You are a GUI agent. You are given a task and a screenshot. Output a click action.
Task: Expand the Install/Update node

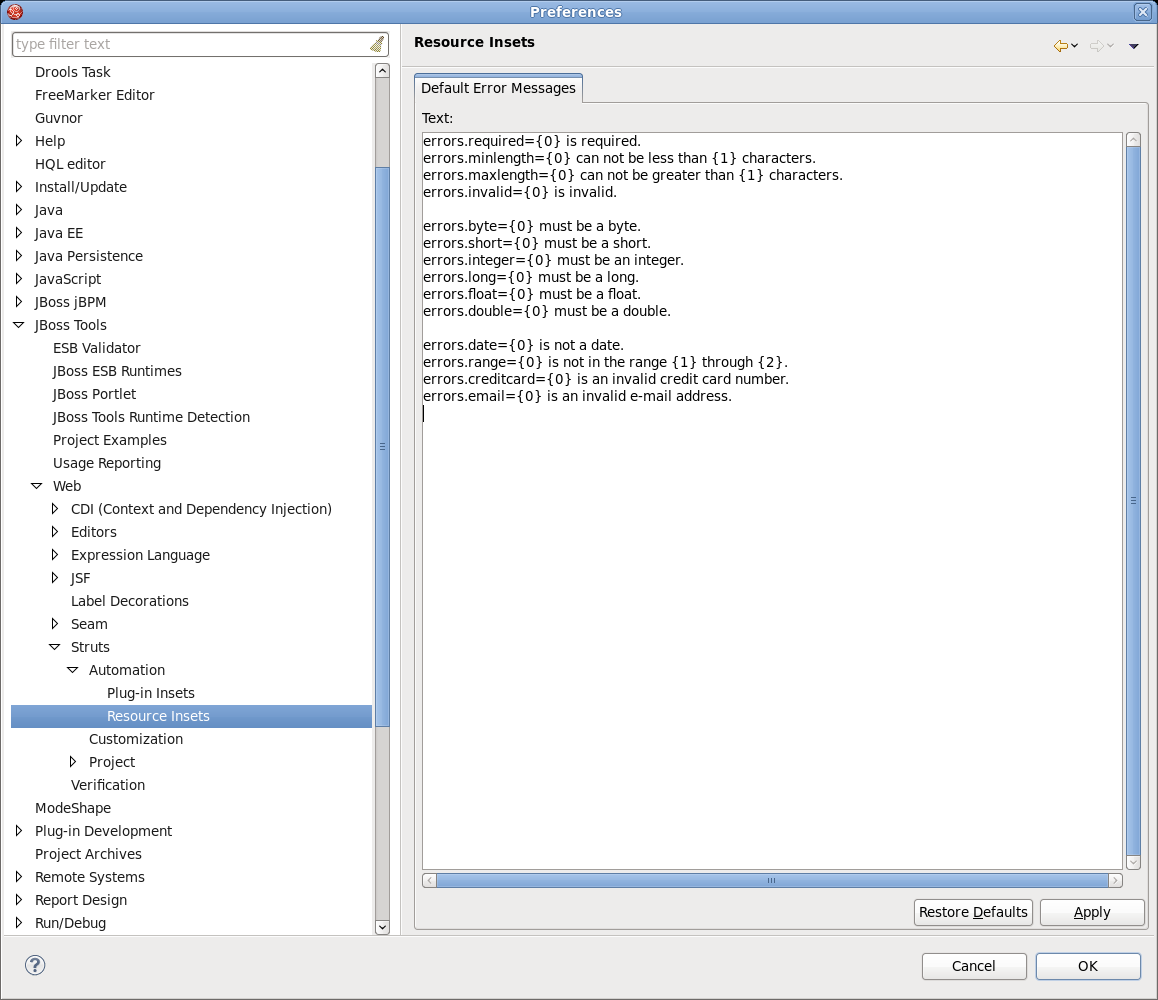click(19, 187)
